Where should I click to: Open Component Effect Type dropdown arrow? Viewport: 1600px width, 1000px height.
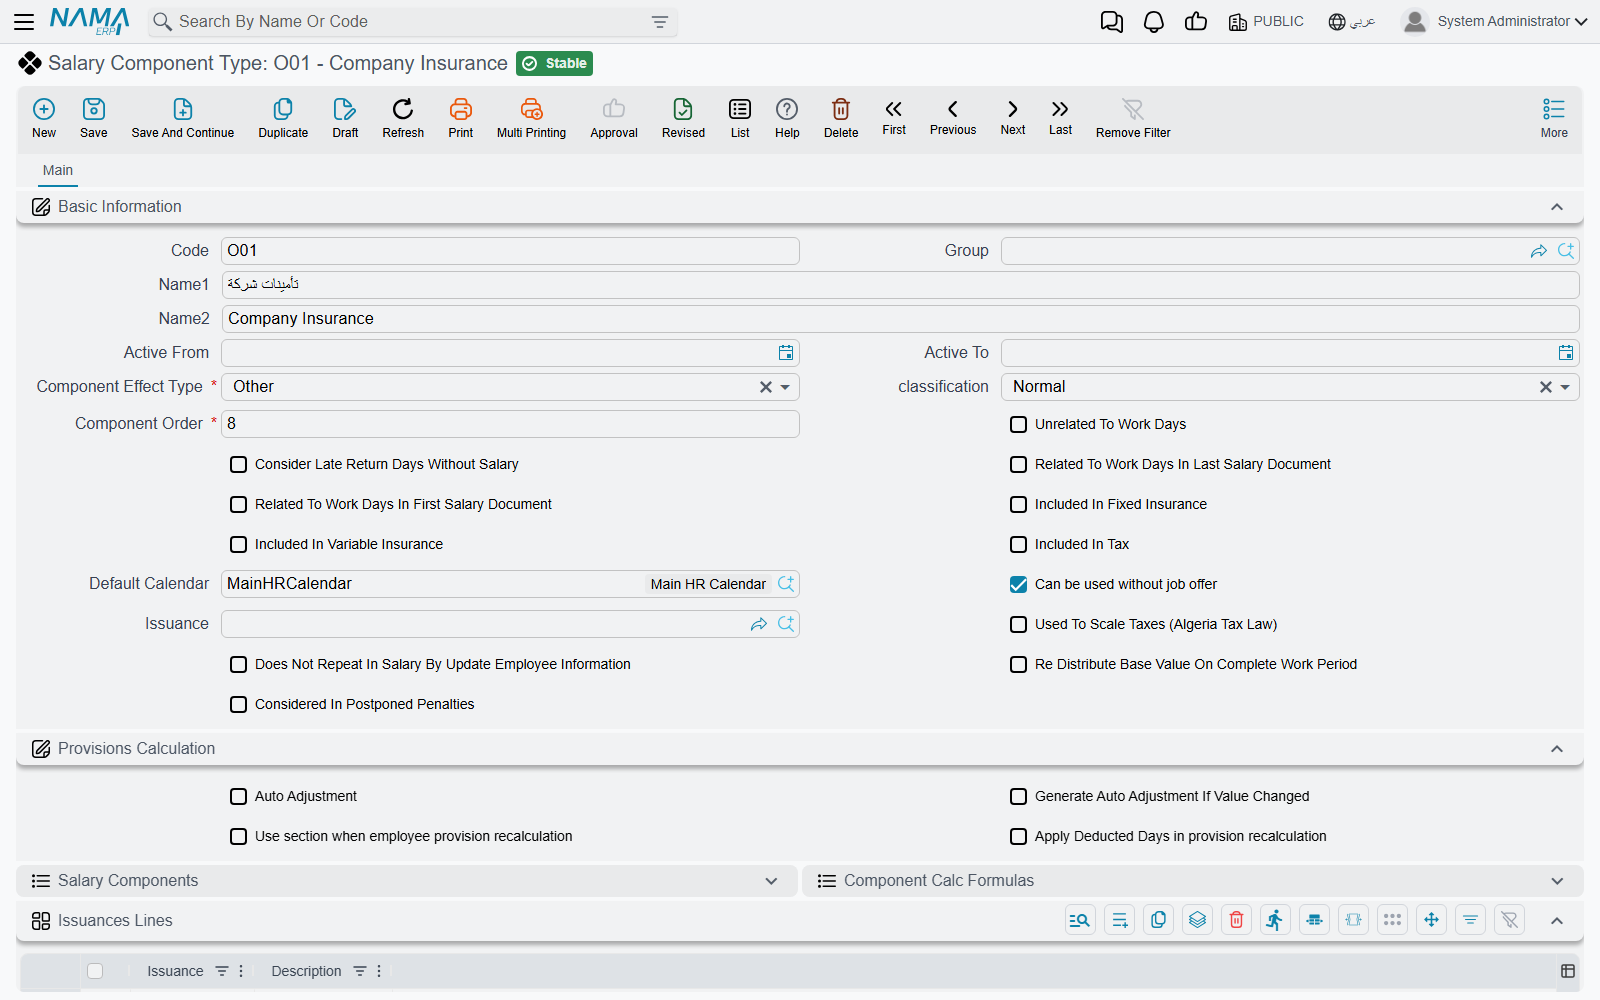pyautogui.click(x=785, y=387)
